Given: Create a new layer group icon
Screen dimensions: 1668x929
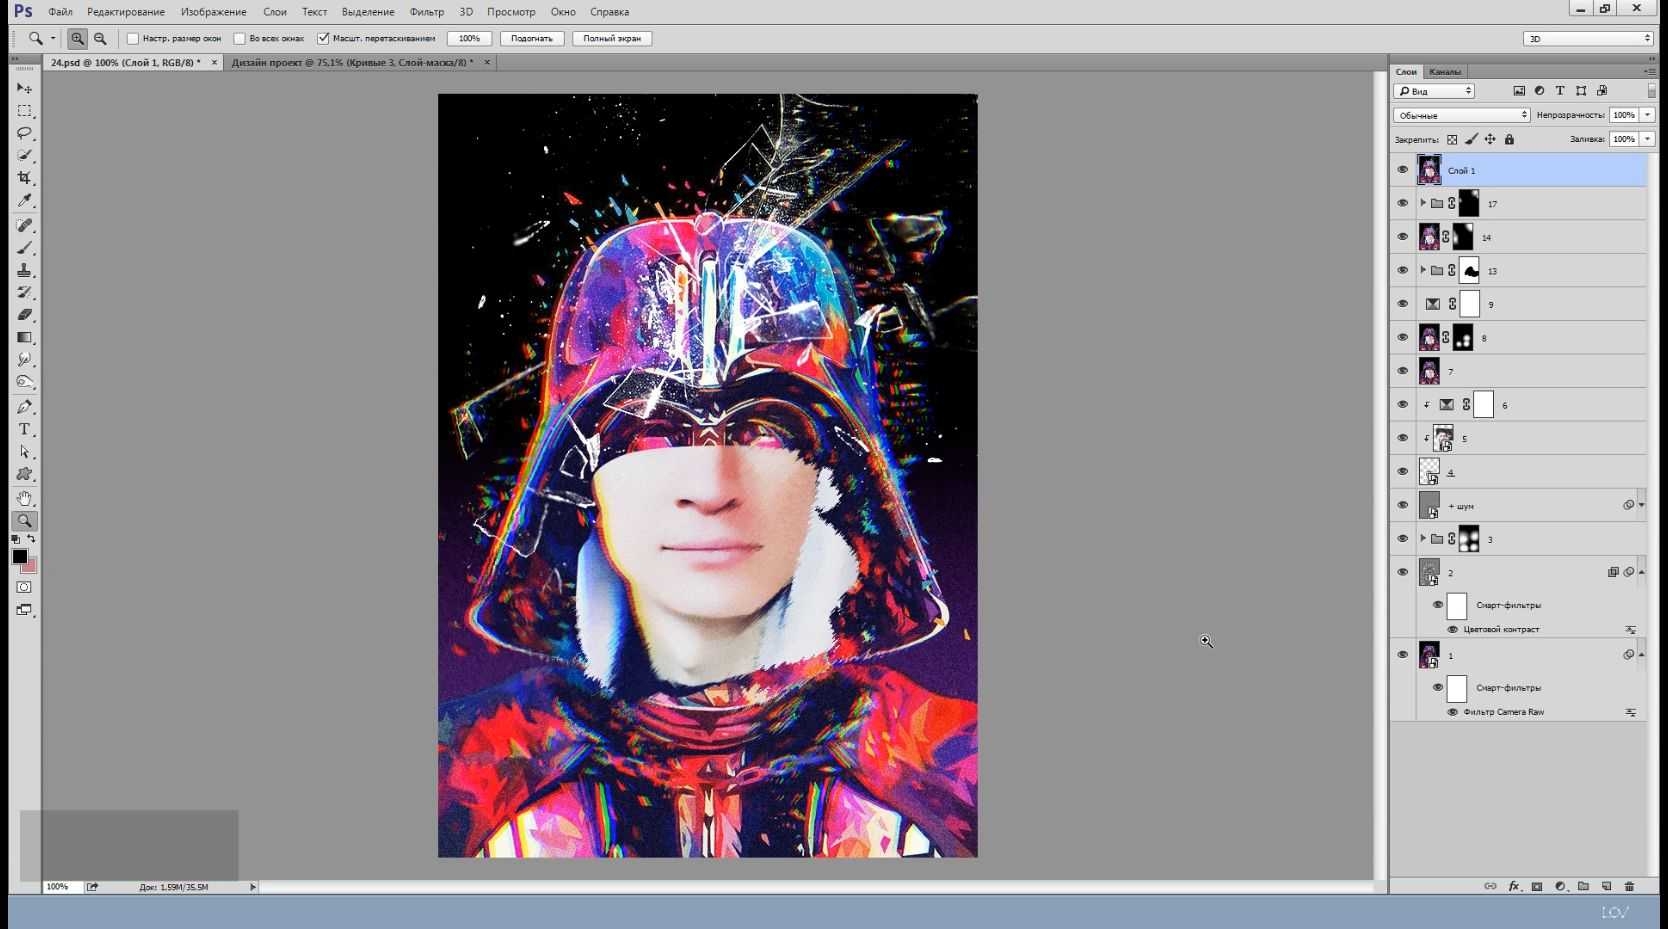Looking at the screenshot, I should [x=1583, y=886].
